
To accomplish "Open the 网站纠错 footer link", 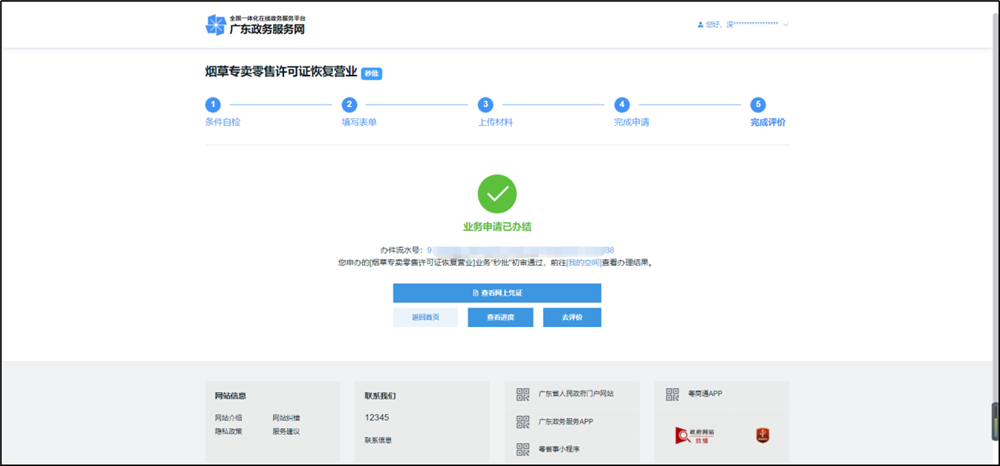I will tap(286, 418).
